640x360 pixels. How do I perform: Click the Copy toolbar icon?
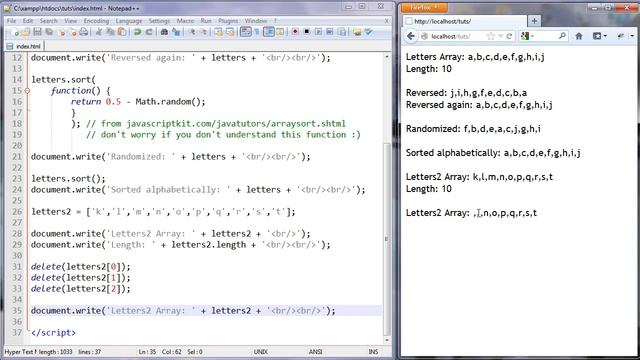(x=110, y=32)
